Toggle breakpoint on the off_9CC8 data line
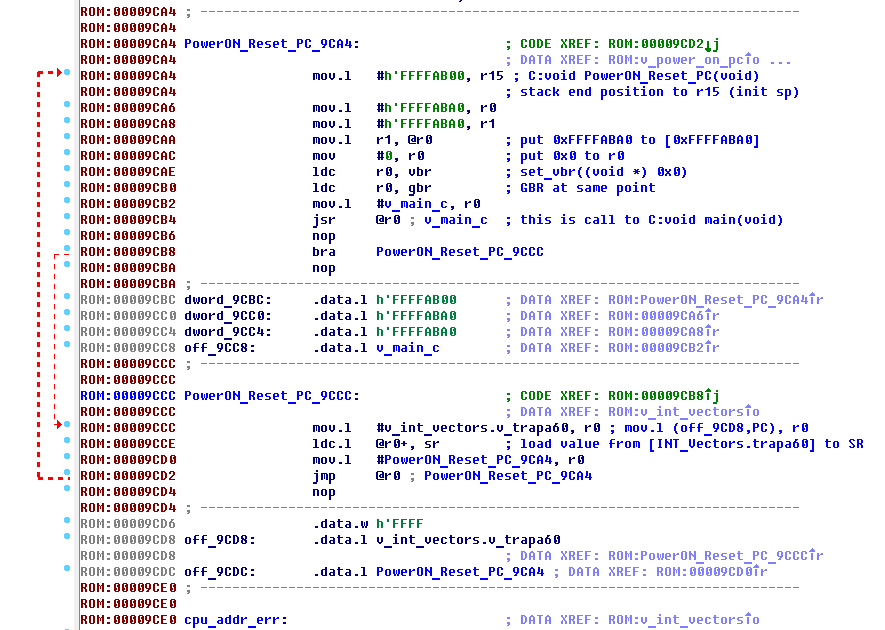Image resolution: width=885 pixels, height=630 pixels. coord(66,346)
